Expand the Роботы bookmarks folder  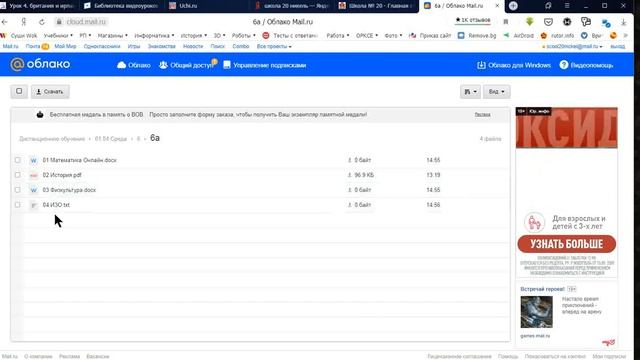point(243,36)
